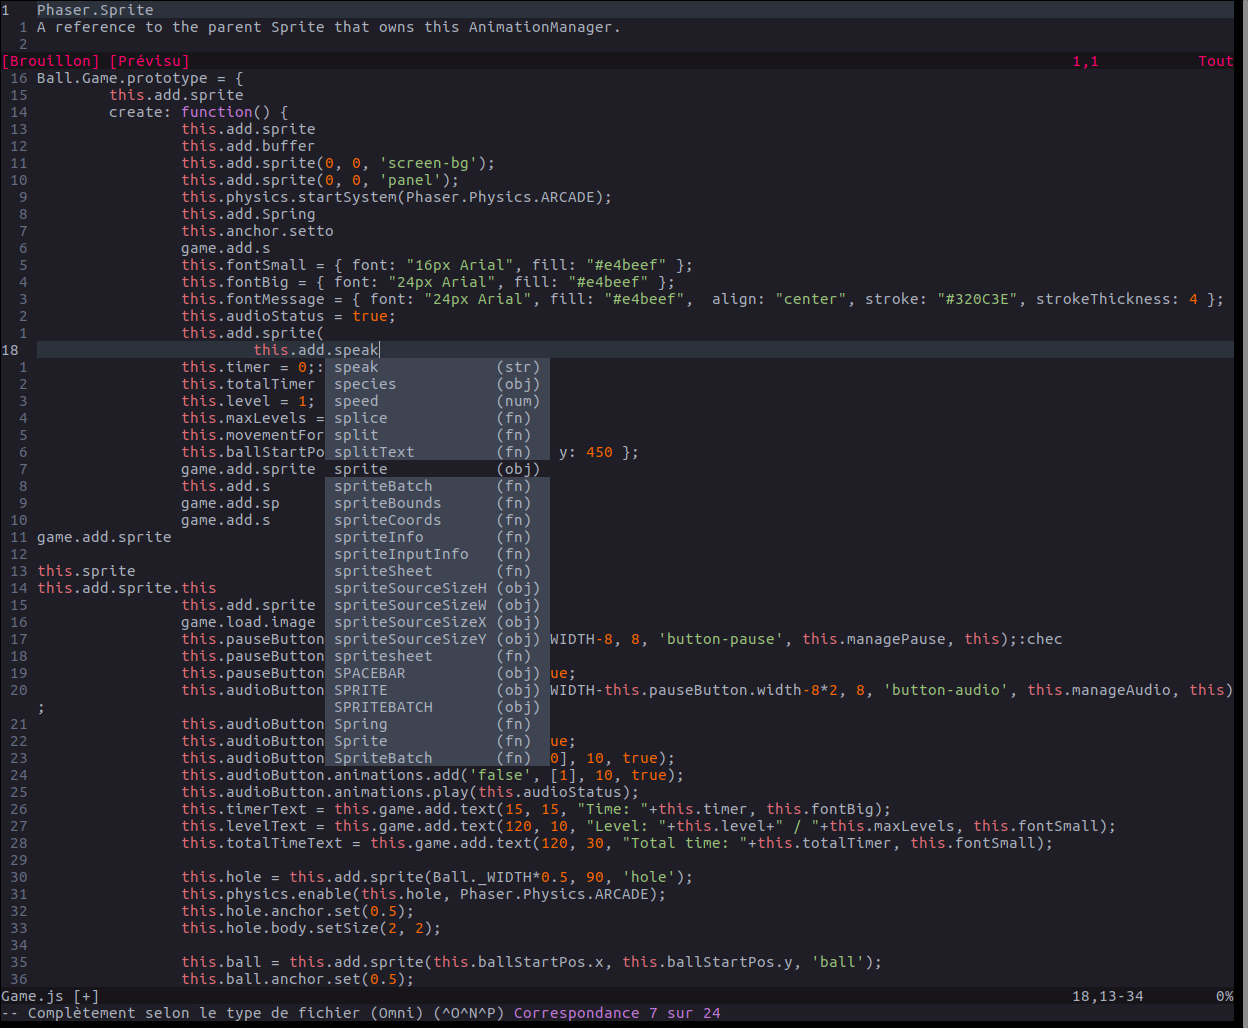Click the 'button-pause' string literal

click(x=721, y=639)
